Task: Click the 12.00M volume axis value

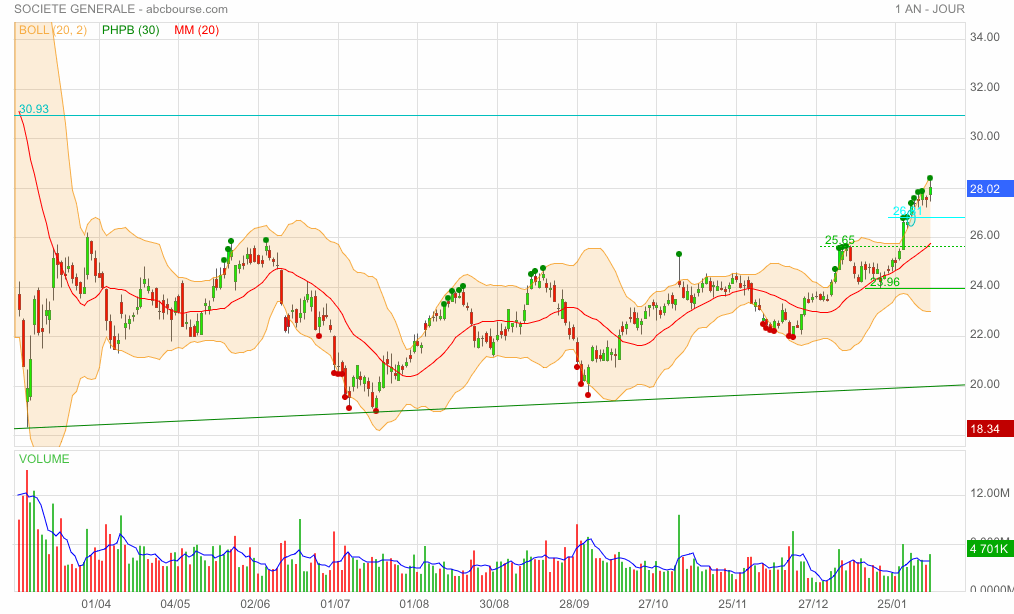Action: (x=989, y=493)
